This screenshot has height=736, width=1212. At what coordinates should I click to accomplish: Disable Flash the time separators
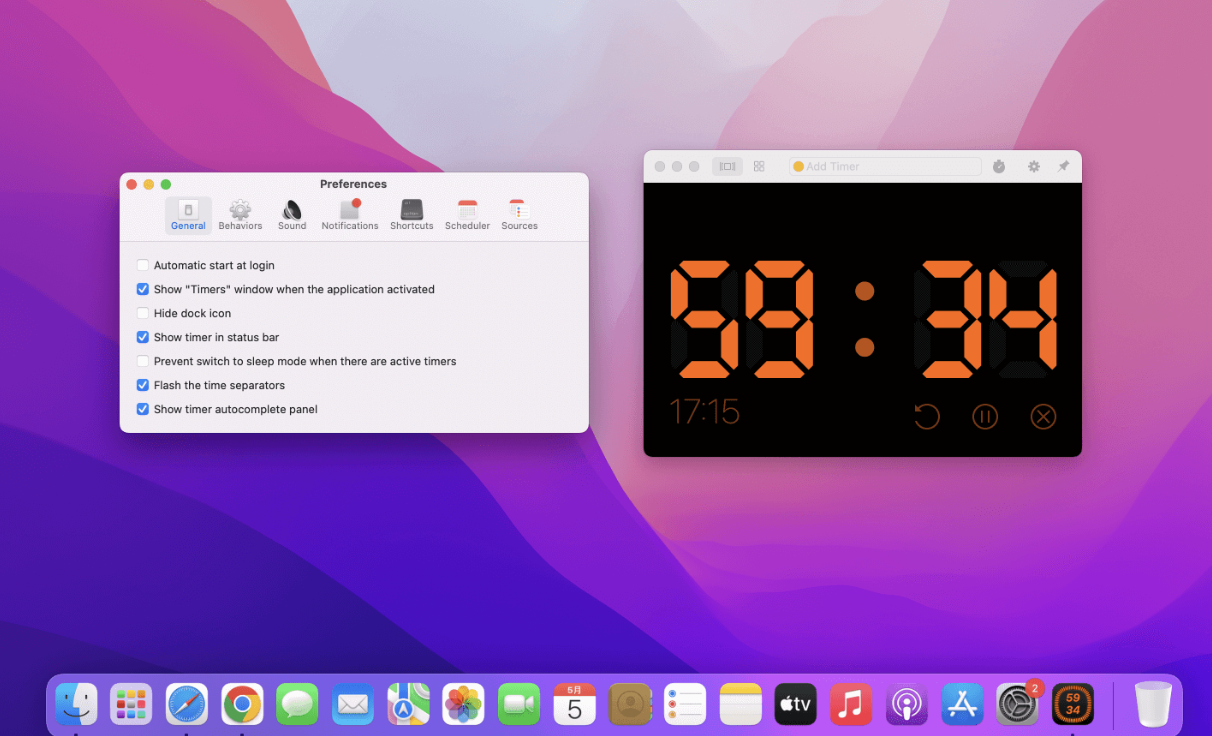(x=143, y=385)
